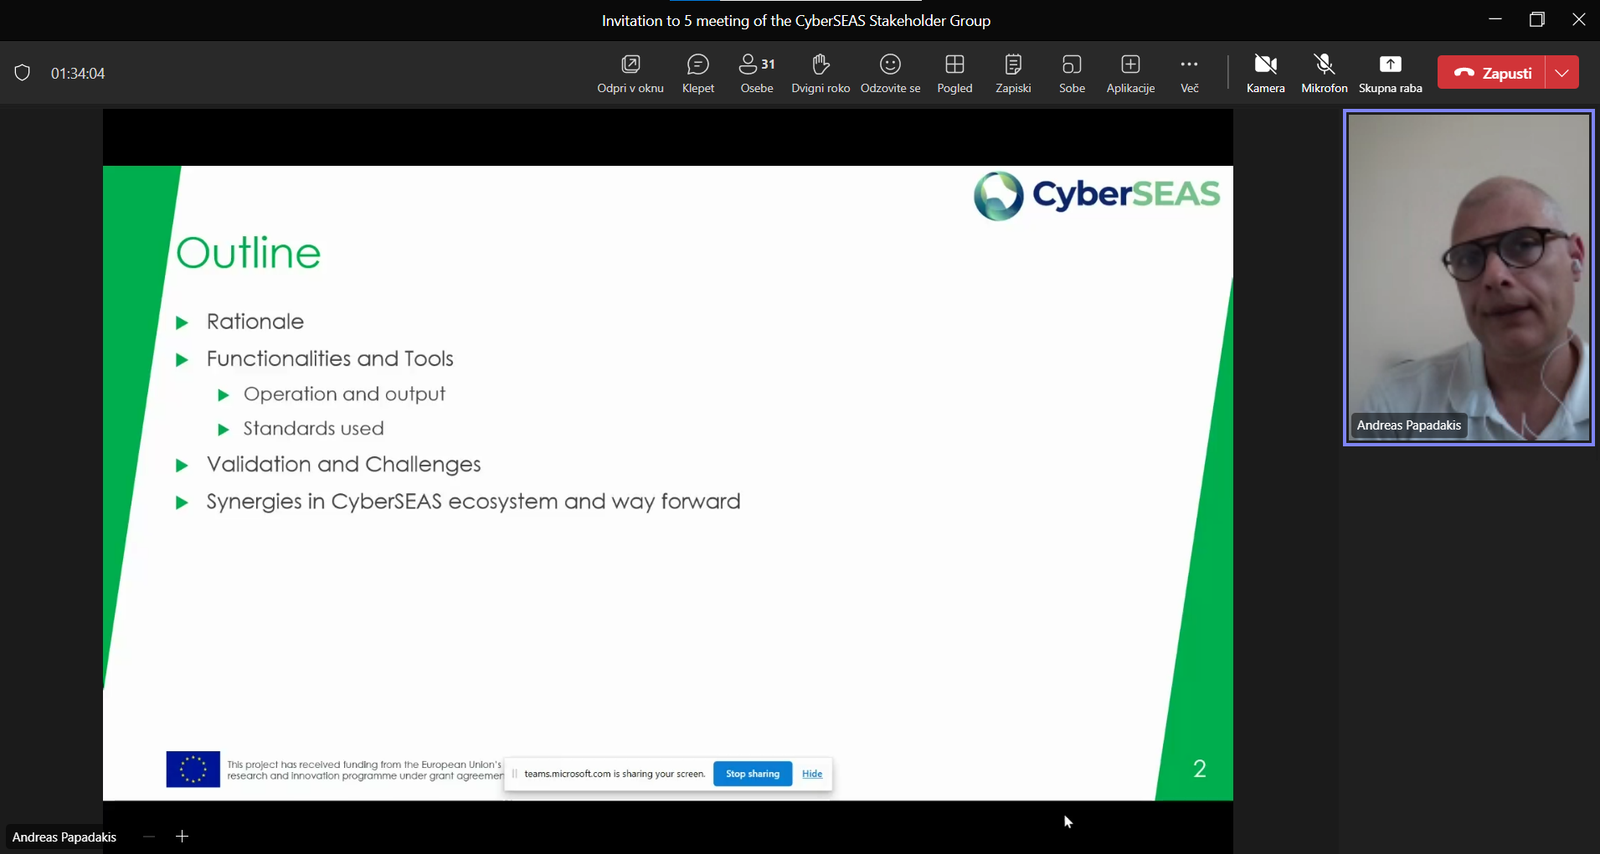Pop out meeting with Odpri v oknu
1600x854 pixels.
(630, 73)
